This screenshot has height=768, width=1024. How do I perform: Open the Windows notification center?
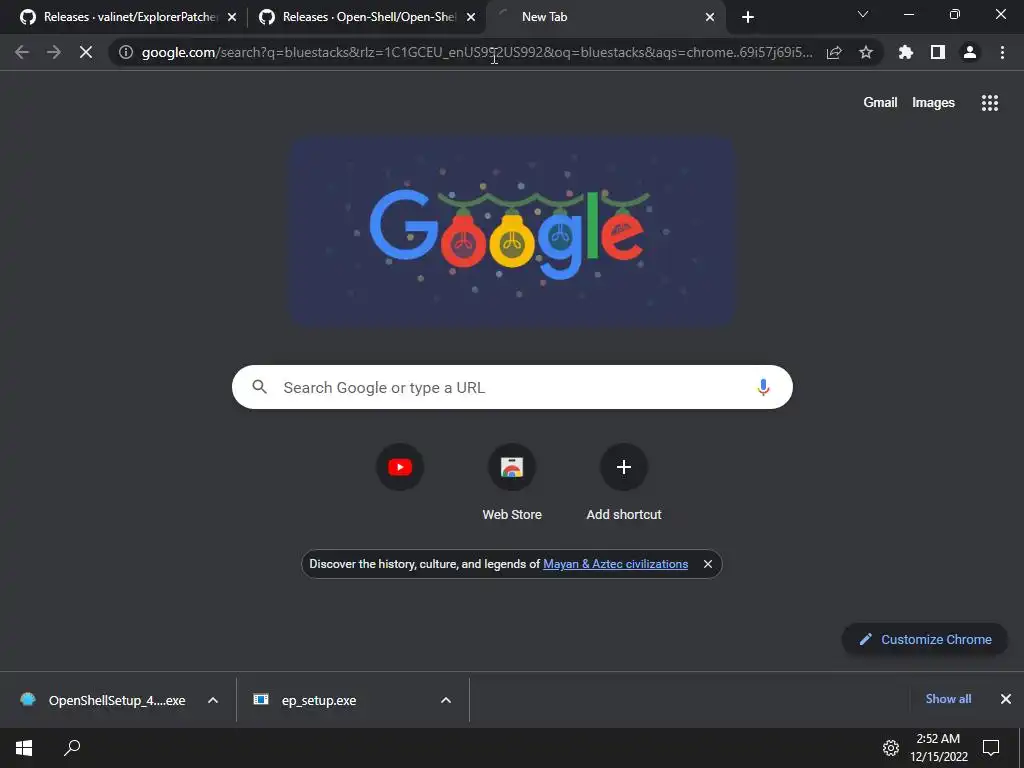pos(991,748)
